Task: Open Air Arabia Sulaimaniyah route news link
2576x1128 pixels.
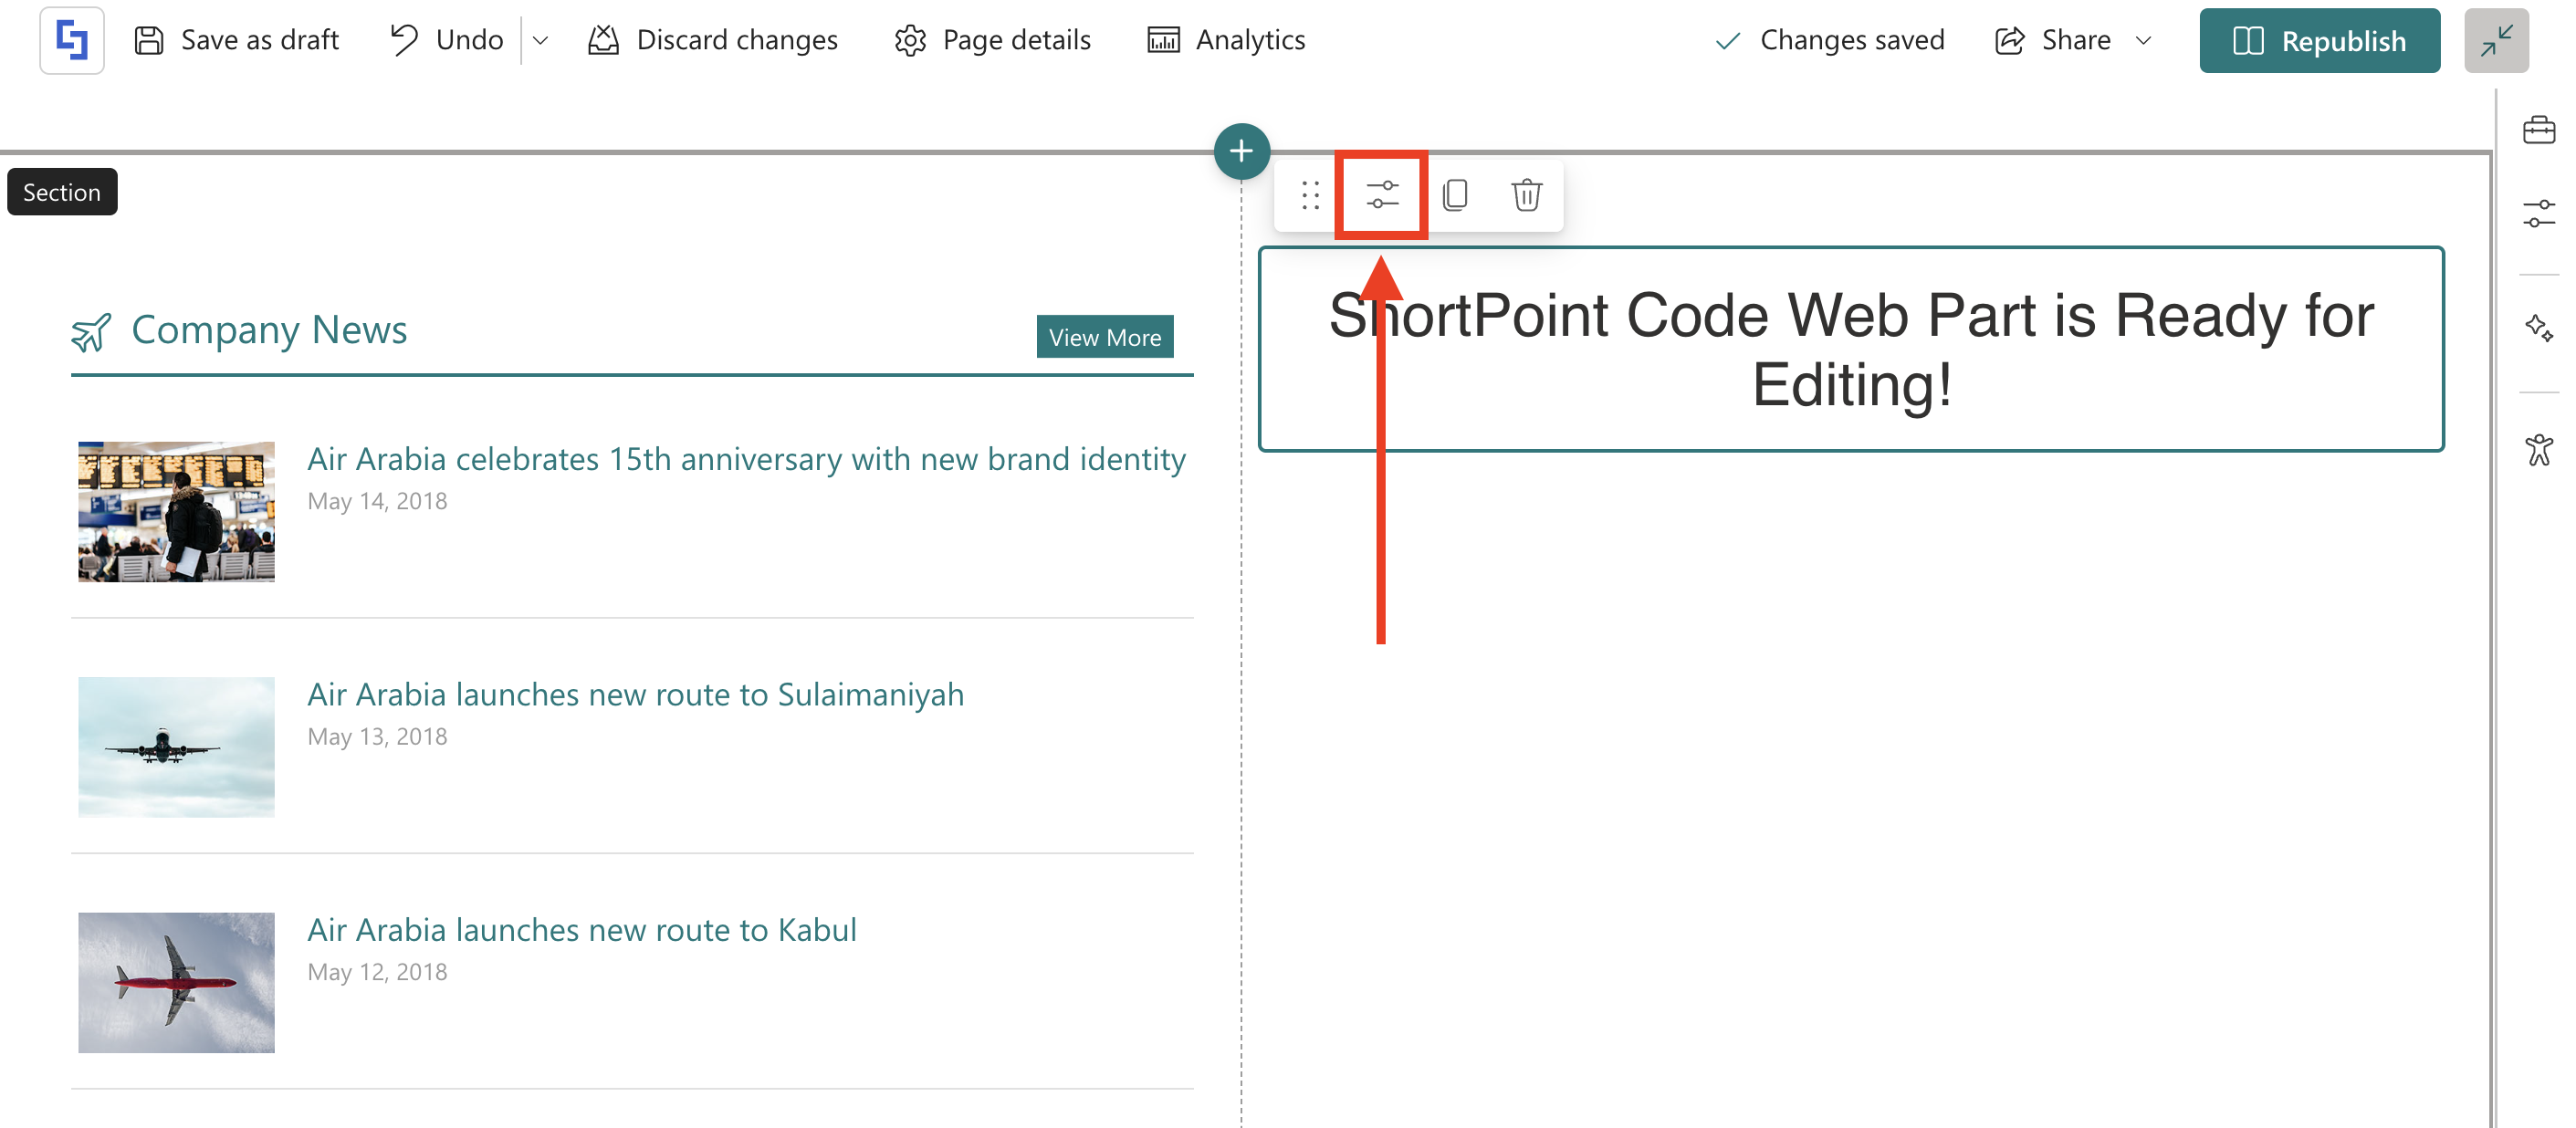Action: (635, 694)
